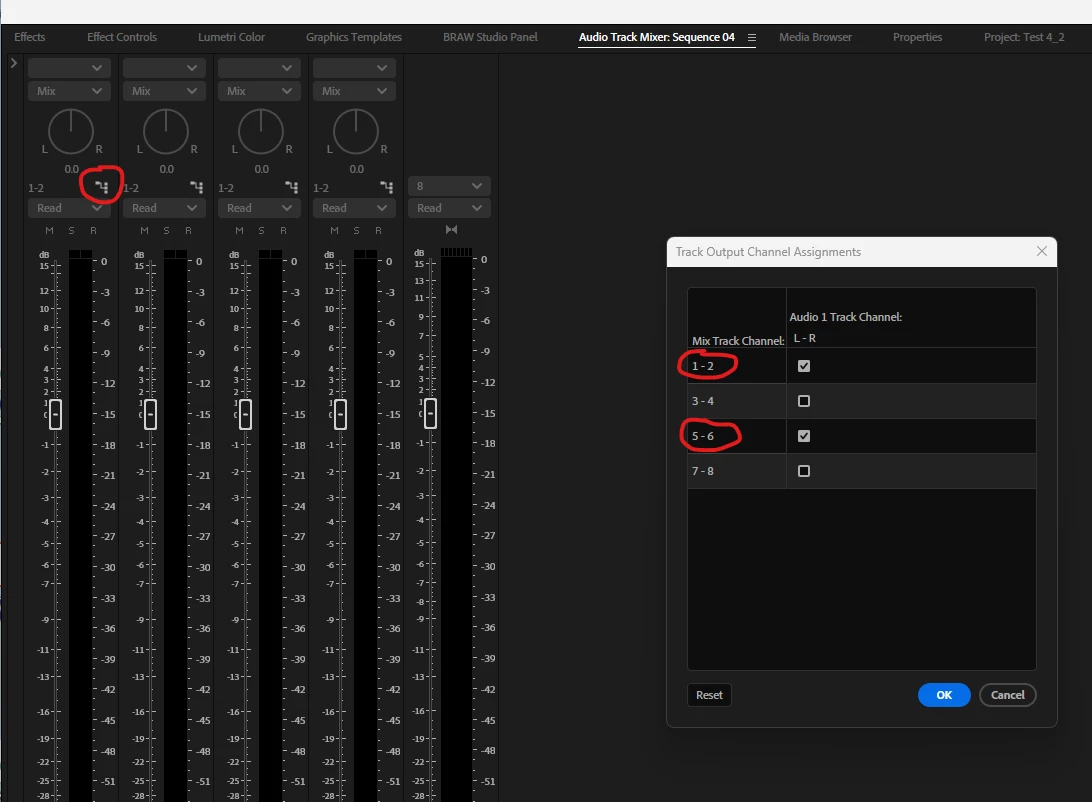Click the Reset button in the dialog
The width and height of the screenshot is (1092, 802).
click(709, 695)
